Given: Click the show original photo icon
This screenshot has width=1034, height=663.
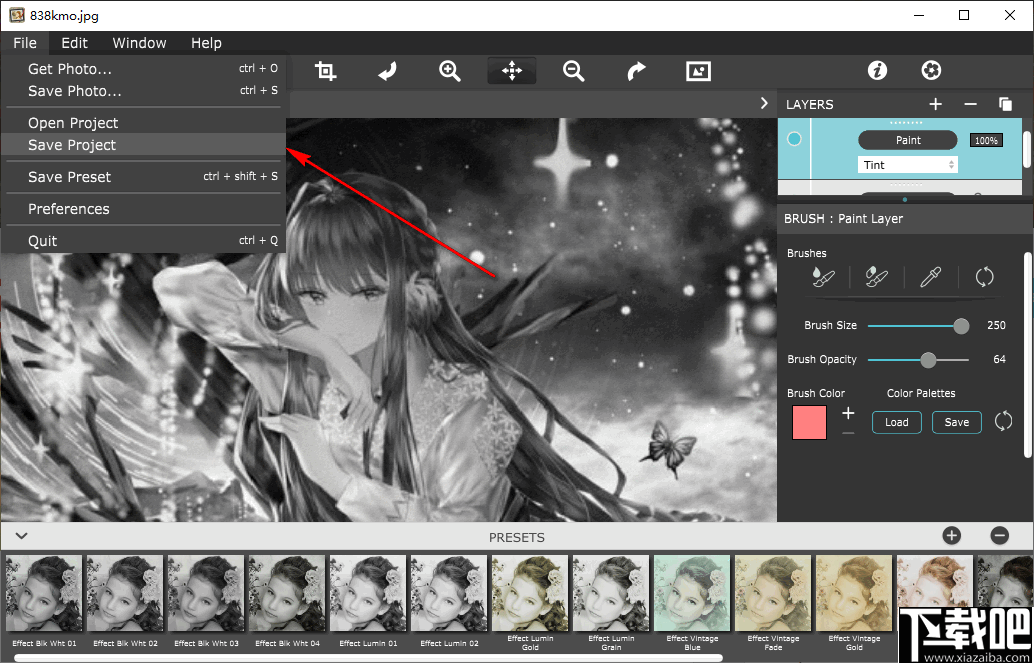Looking at the screenshot, I should pyautogui.click(x=698, y=71).
